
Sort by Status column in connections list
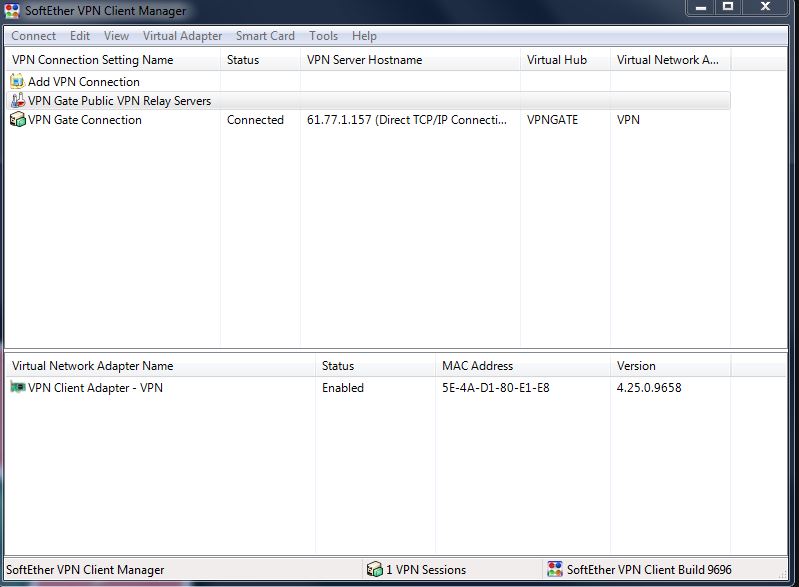[260, 60]
